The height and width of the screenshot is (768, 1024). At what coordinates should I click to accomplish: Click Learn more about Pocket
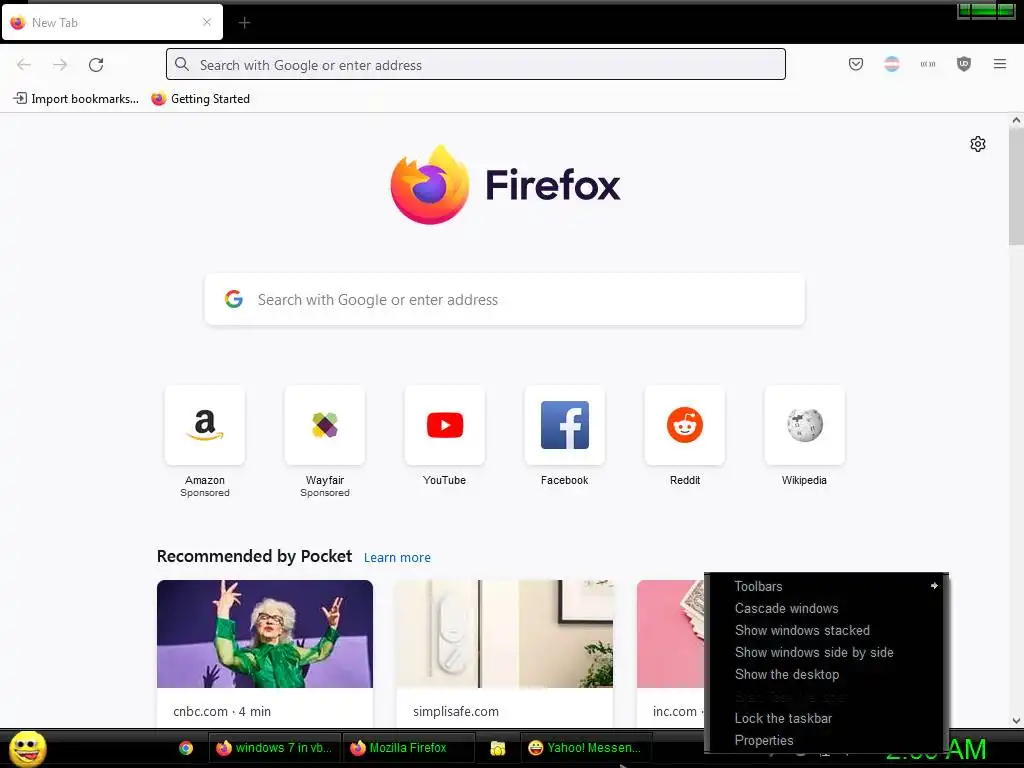(x=397, y=558)
